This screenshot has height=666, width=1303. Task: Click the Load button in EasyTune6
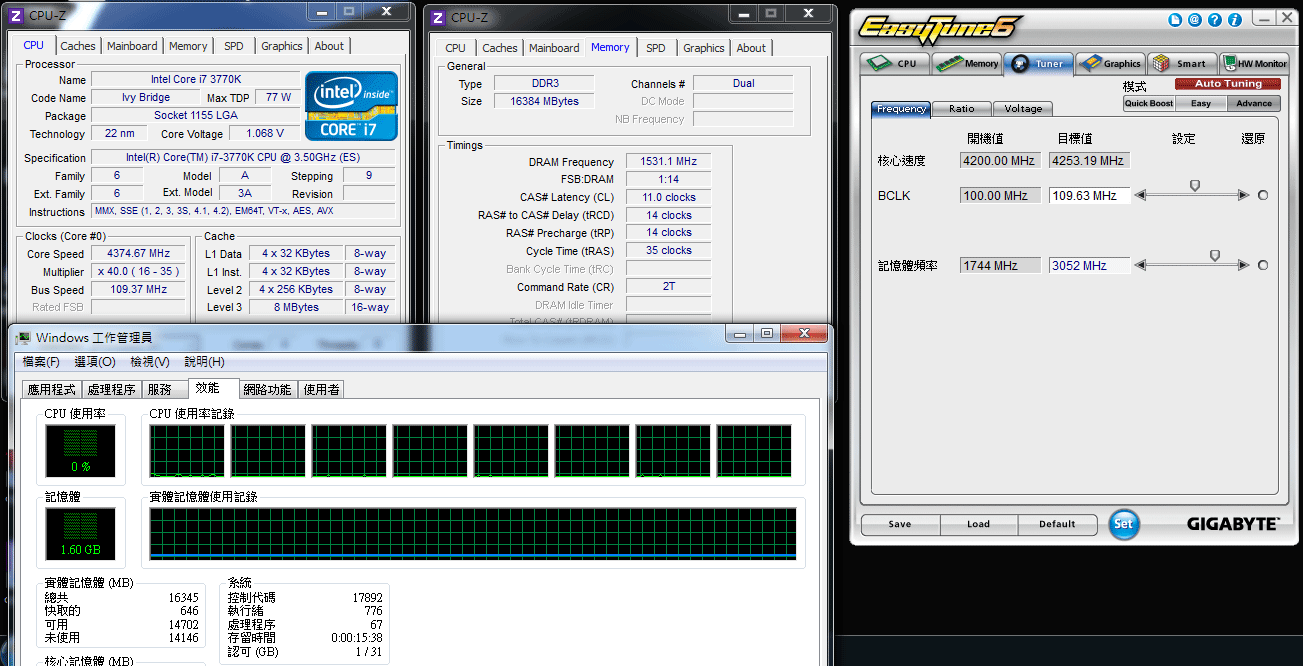(x=978, y=524)
